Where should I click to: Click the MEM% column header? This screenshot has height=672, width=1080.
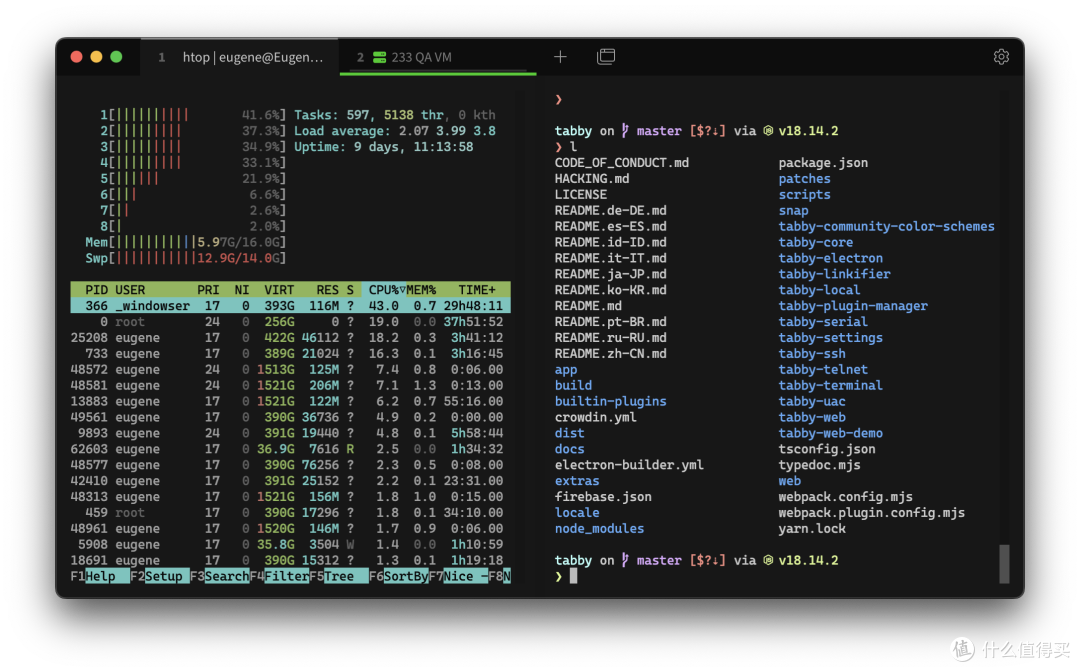(x=421, y=290)
